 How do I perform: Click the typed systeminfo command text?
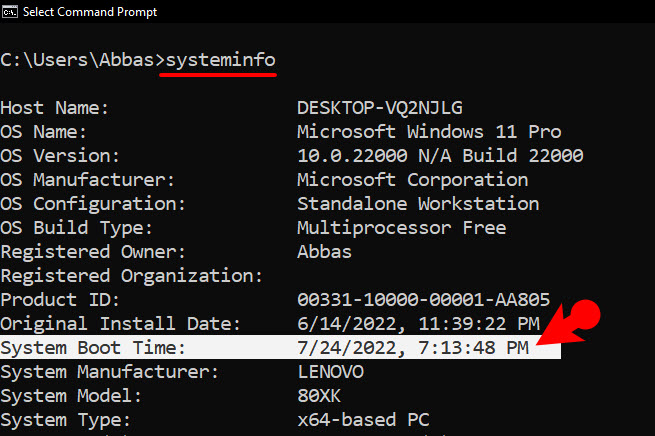pos(221,61)
